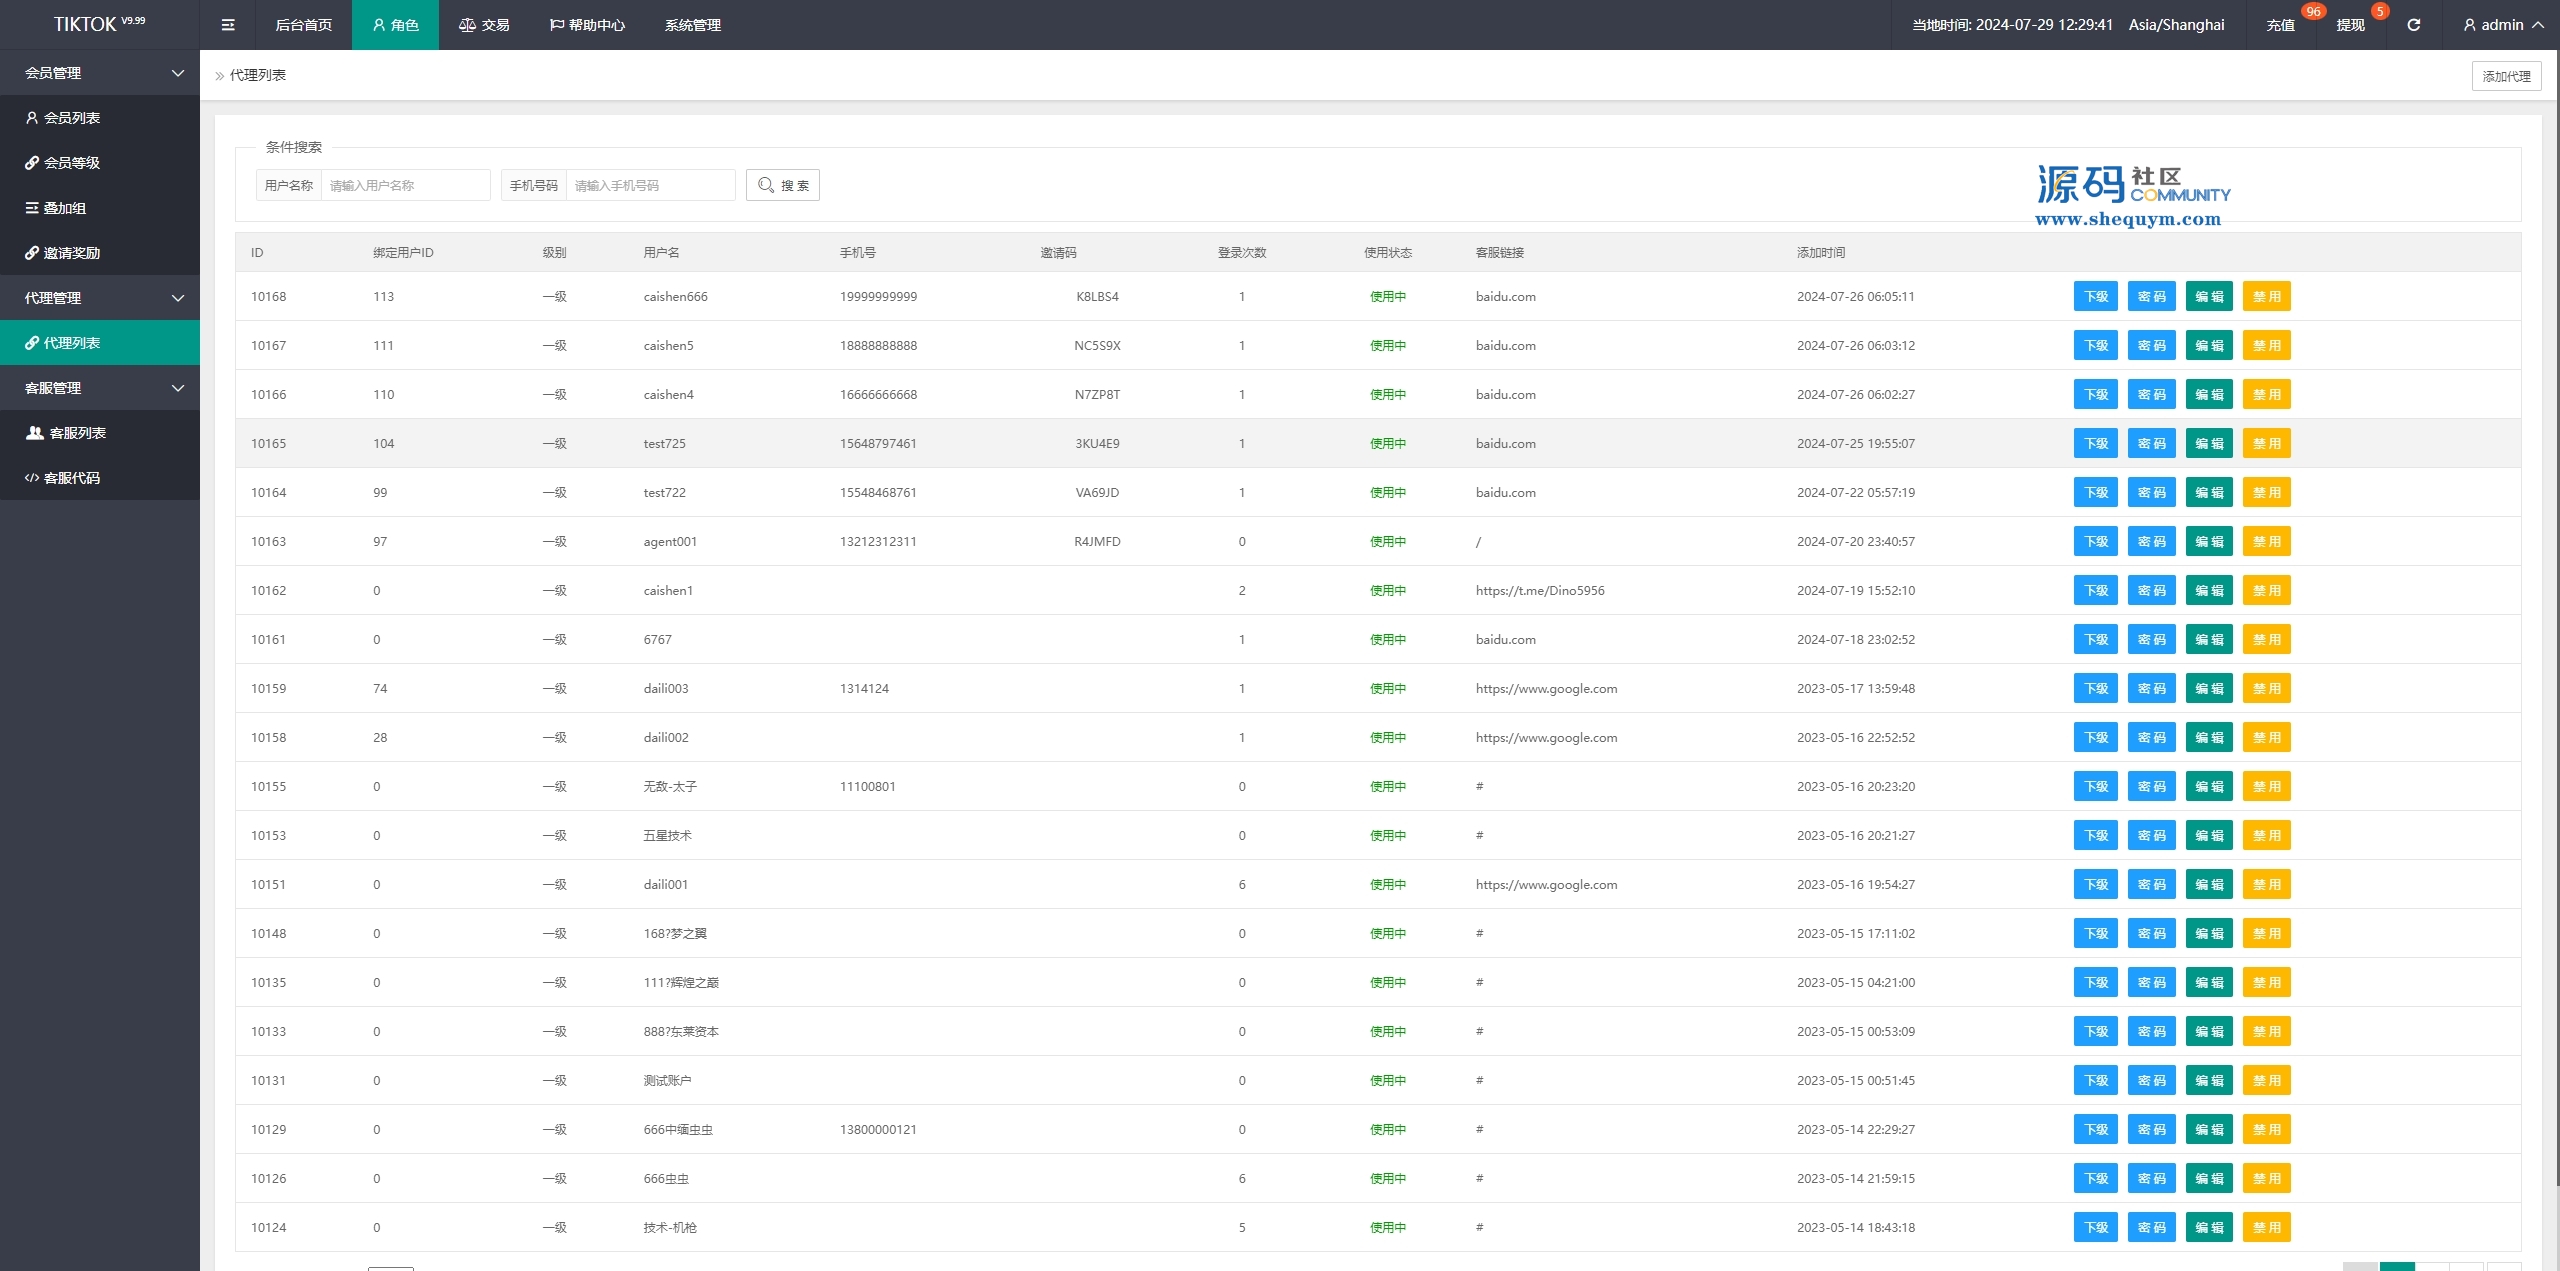Toggle sidebar with the hamburger menu icon
This screenshot has width=2560, height=1271.
[228, 25]
